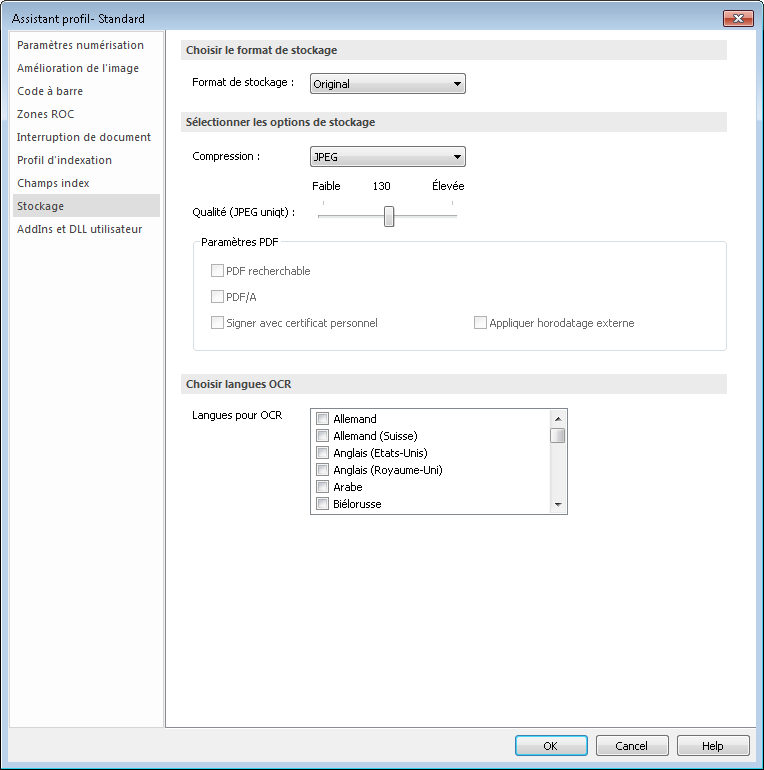Click the Faible quality label
The width and height of the screenshot is (764, 770).
pos(326,186)
